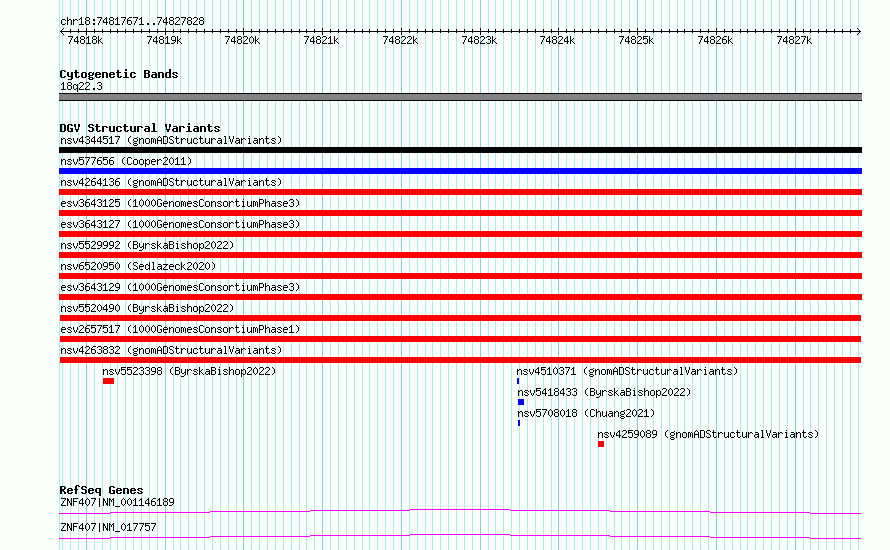890x550 pixels.
Task: Select the nsv577656 blue variant bar
Action: [460, 171]
